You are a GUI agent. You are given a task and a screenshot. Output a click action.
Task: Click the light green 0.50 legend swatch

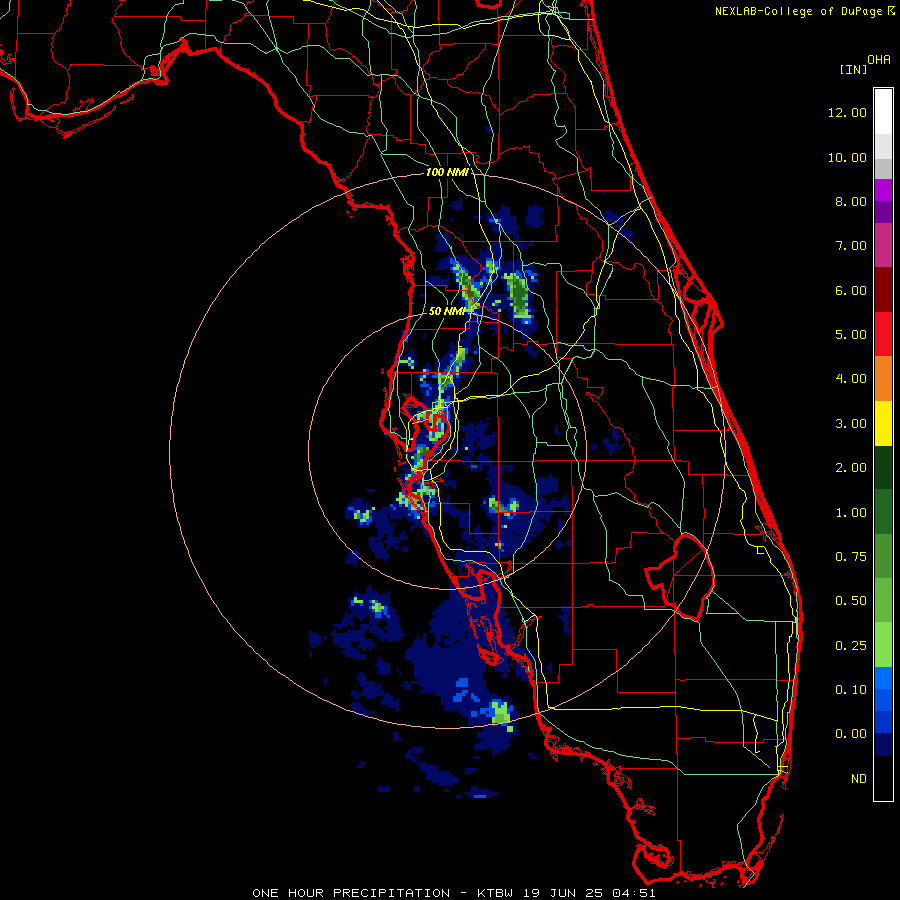tap(883, 600)
